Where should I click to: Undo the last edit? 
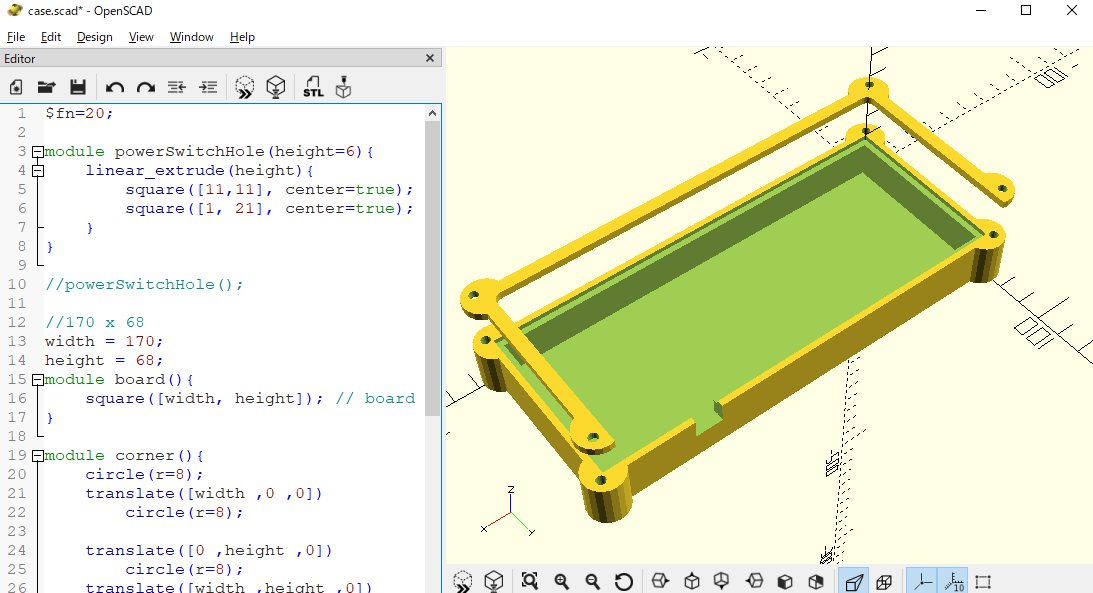115,87
